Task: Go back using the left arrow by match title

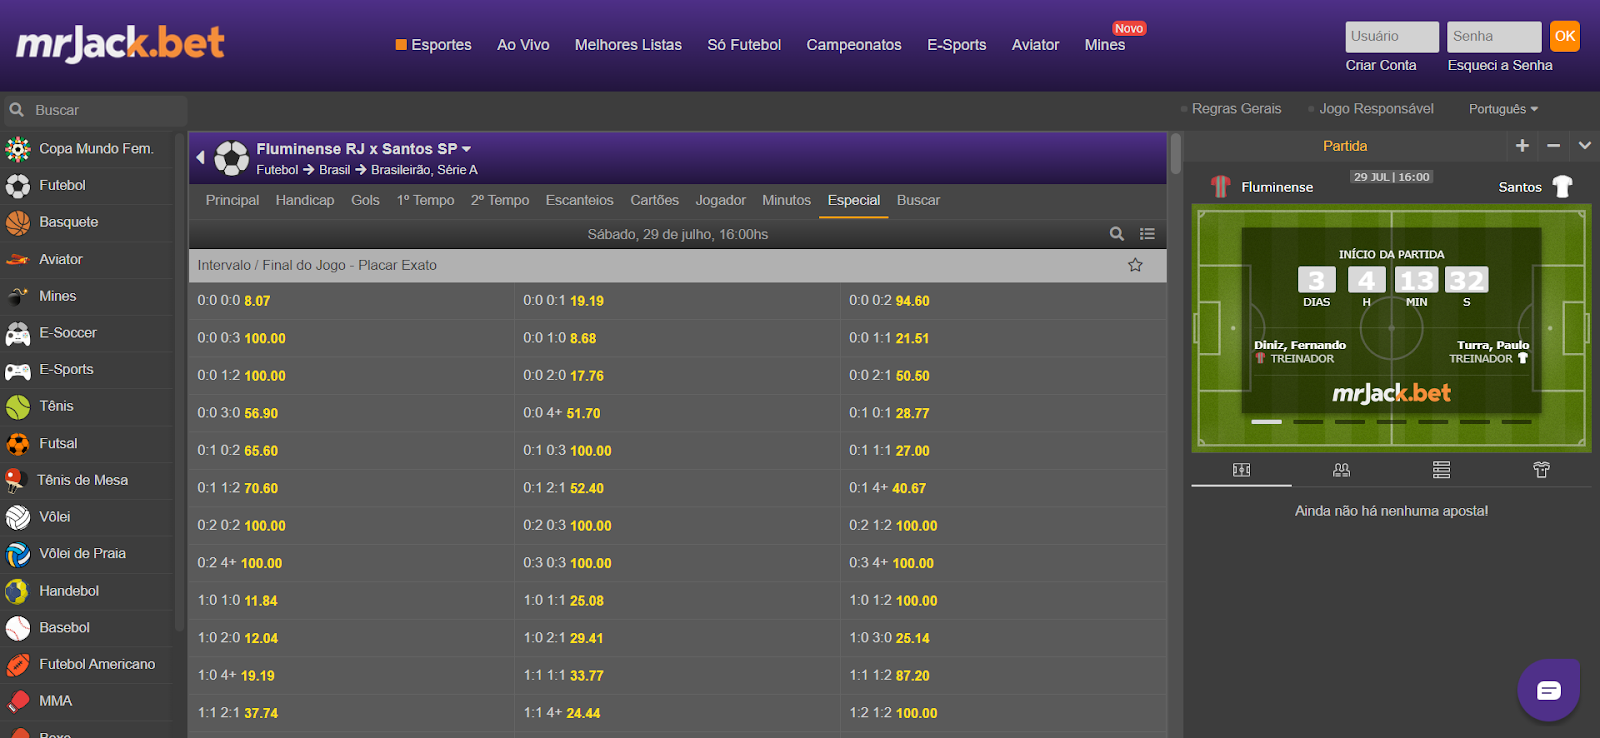Action: 201,157
